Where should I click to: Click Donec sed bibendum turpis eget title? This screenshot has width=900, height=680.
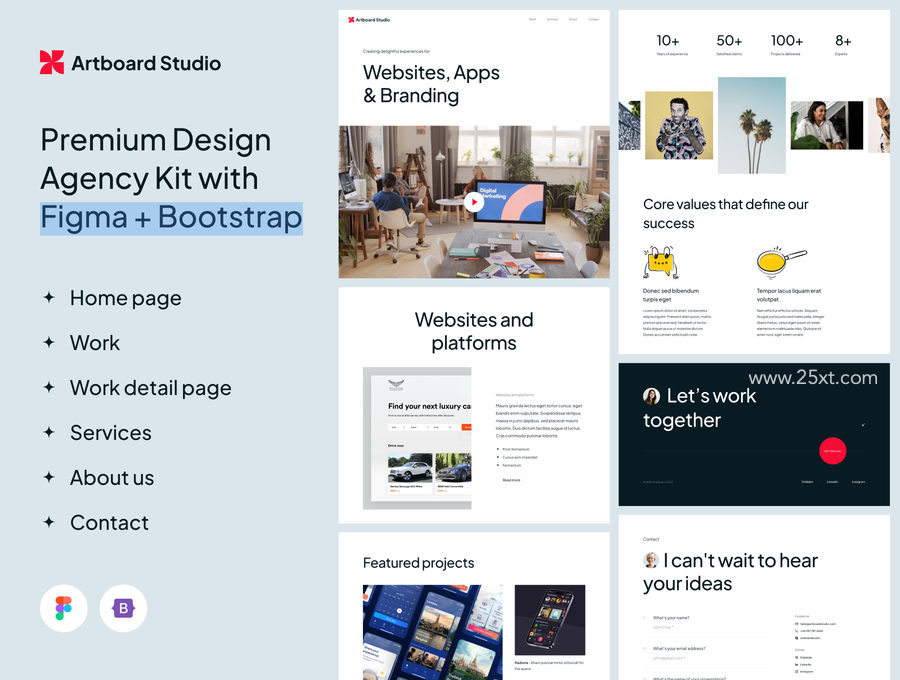pos(671,295)
